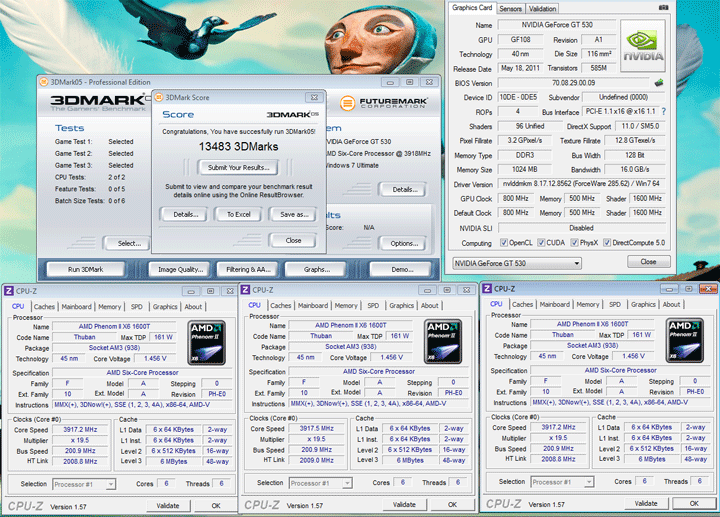720x517 pixels.
Task: Click Details in the 3DMark Score dialog
Action: [186, 214]
